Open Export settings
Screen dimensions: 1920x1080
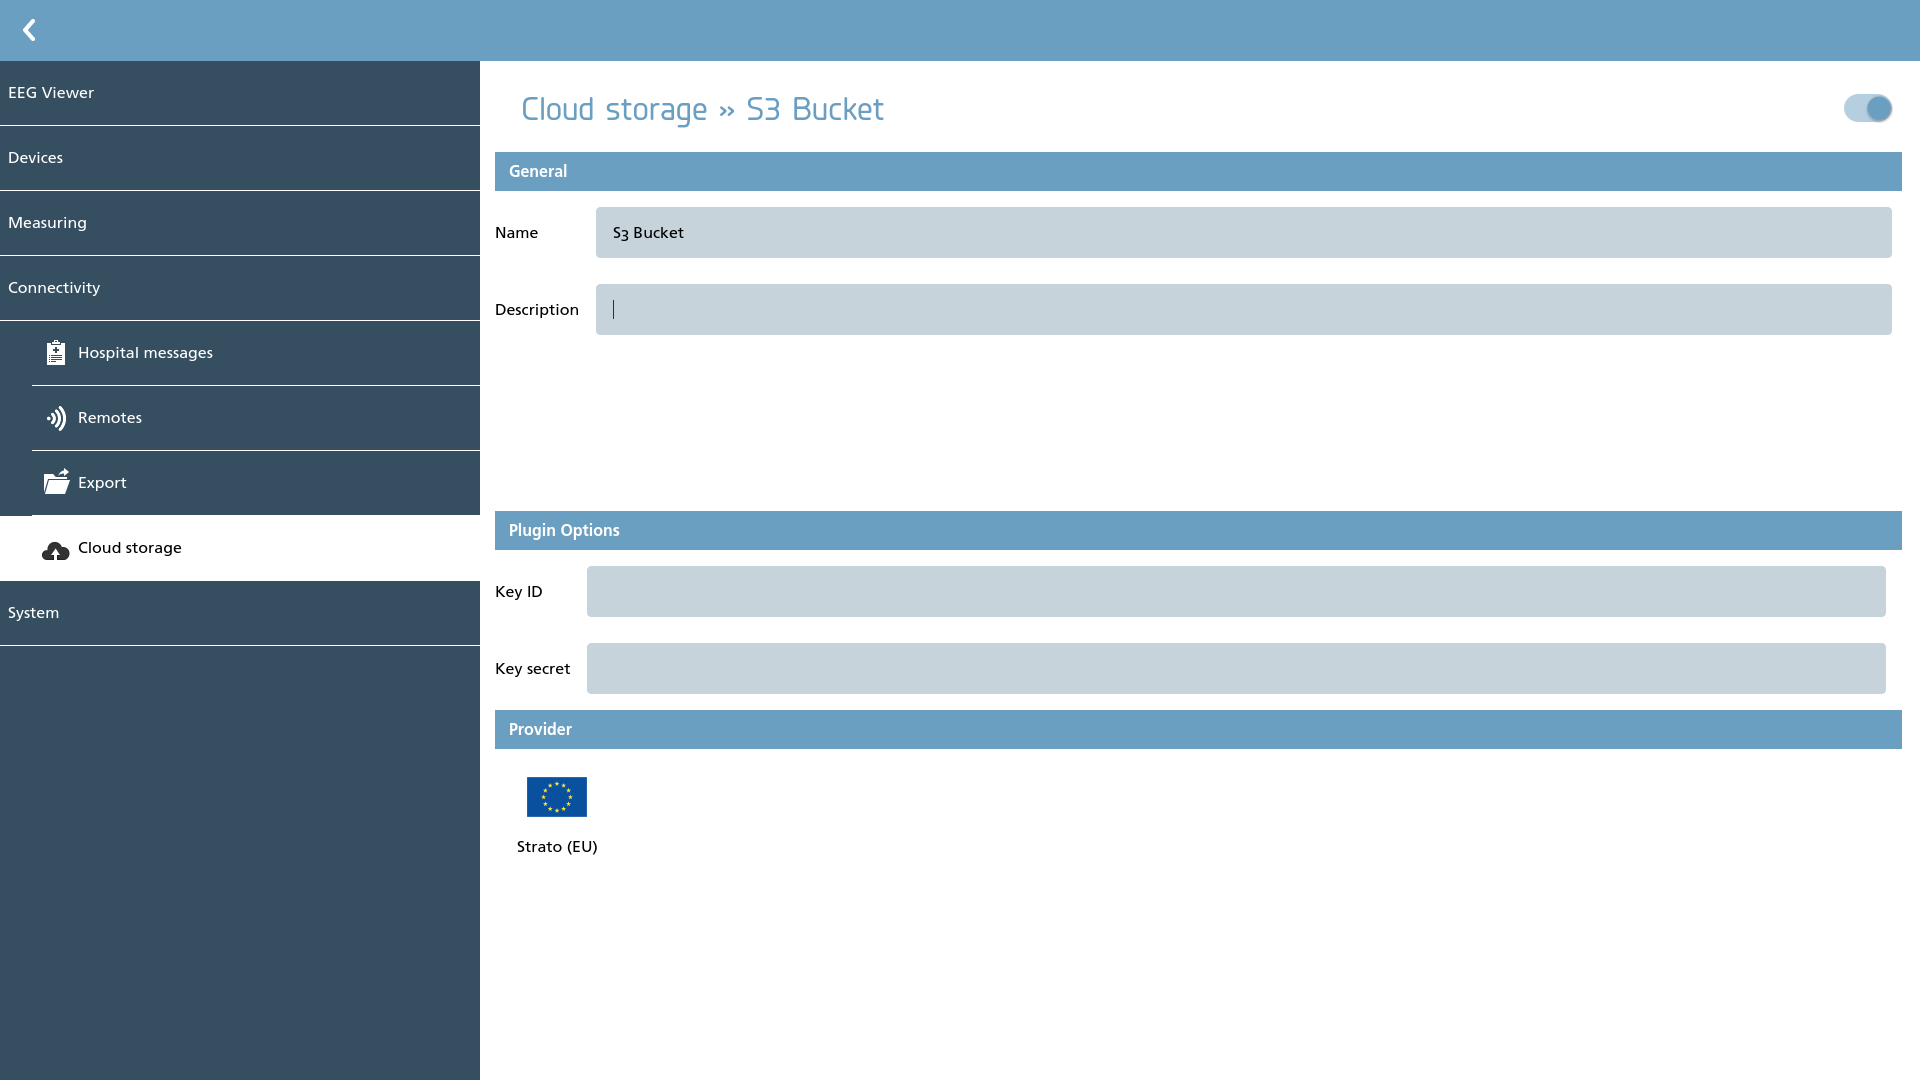click(x=256, y=483)
